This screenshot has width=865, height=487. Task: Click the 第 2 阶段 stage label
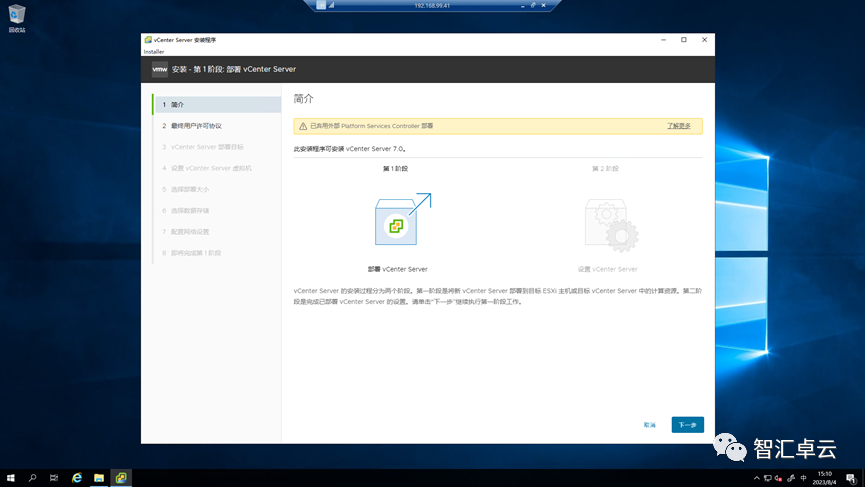(x=605, y=168)
